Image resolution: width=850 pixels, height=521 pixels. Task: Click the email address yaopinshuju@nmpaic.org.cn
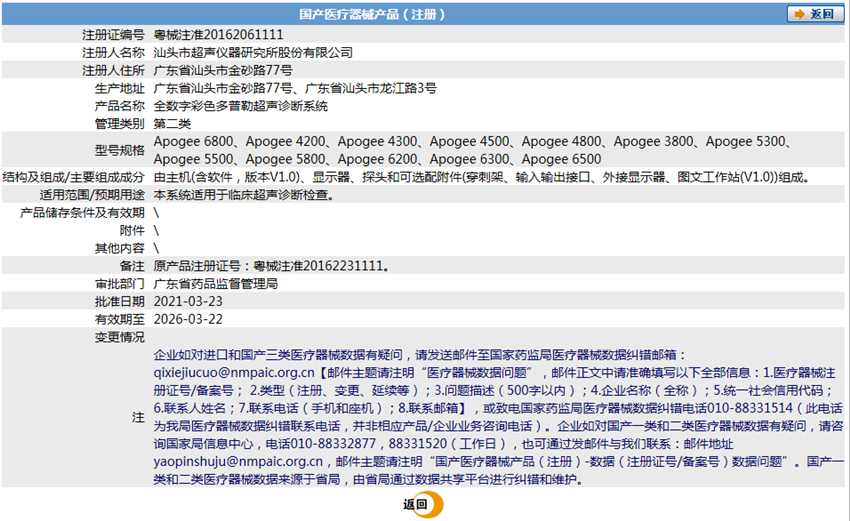238,462
